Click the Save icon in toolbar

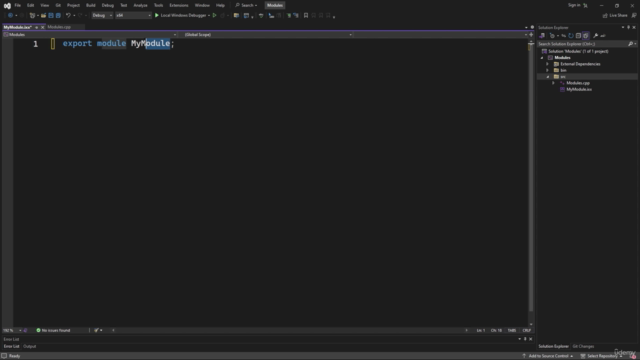coord(51,16)
